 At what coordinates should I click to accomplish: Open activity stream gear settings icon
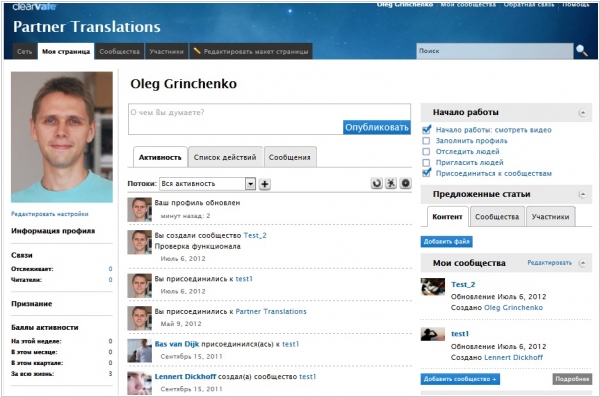405,183
